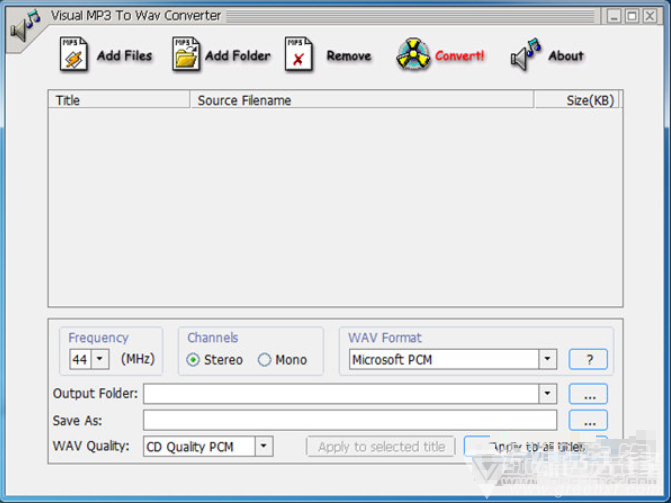This screenshot has height=503, width=671.
Task: Start conversion with red Convert! text
Action: 460,56
